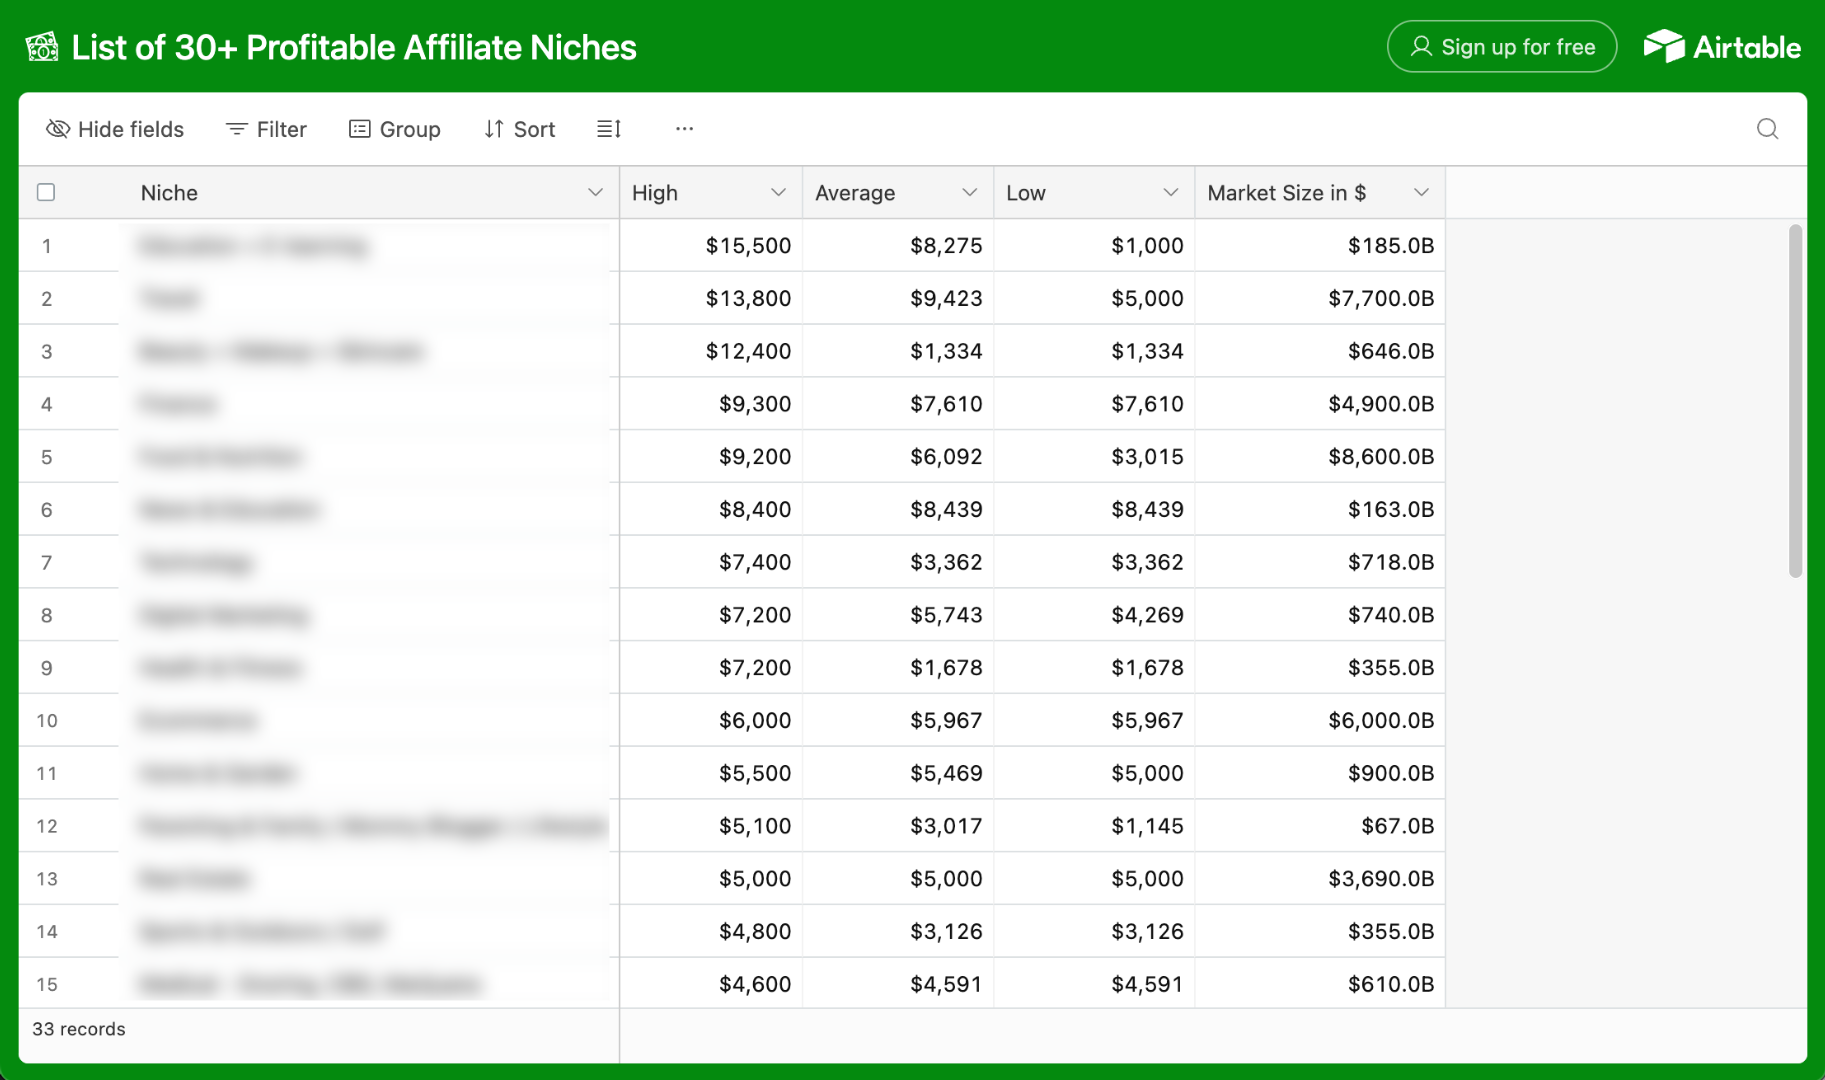
Task: Select the $7,700.0B market size cell
Action: [x=1320, y=298]
